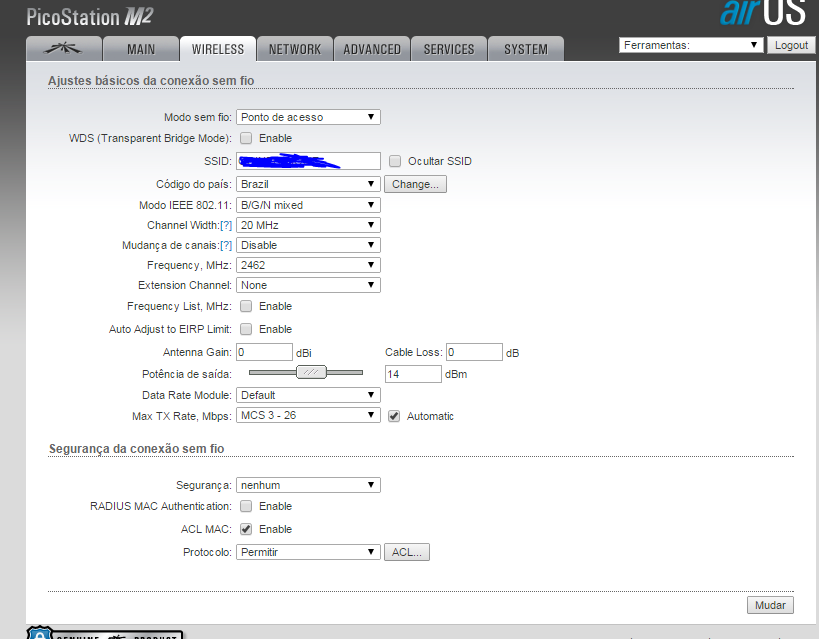The height and width of the screenshot is (639, 819).
Task: Open the Modo sem fio dropdown
Action: 308,117
